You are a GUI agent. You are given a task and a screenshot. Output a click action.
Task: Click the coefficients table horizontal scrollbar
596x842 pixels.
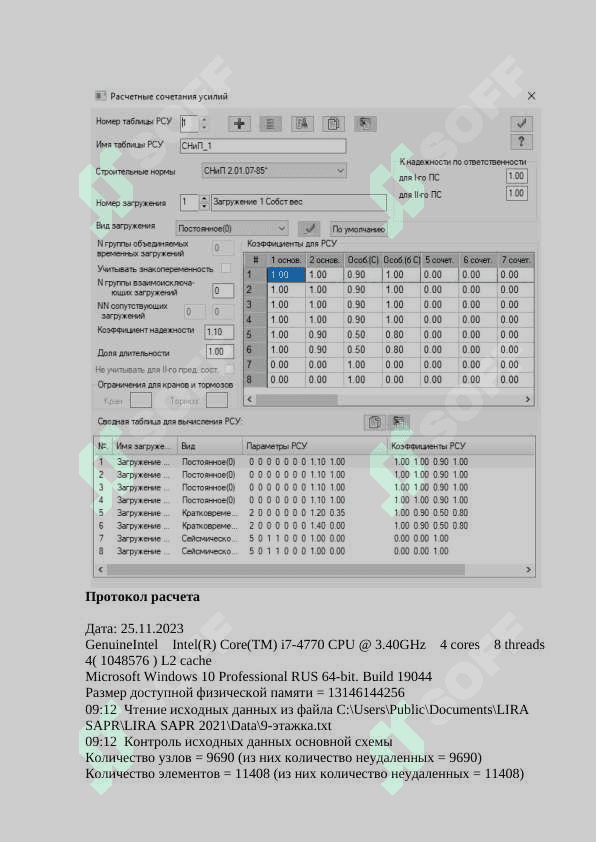[x=389, y=399]
